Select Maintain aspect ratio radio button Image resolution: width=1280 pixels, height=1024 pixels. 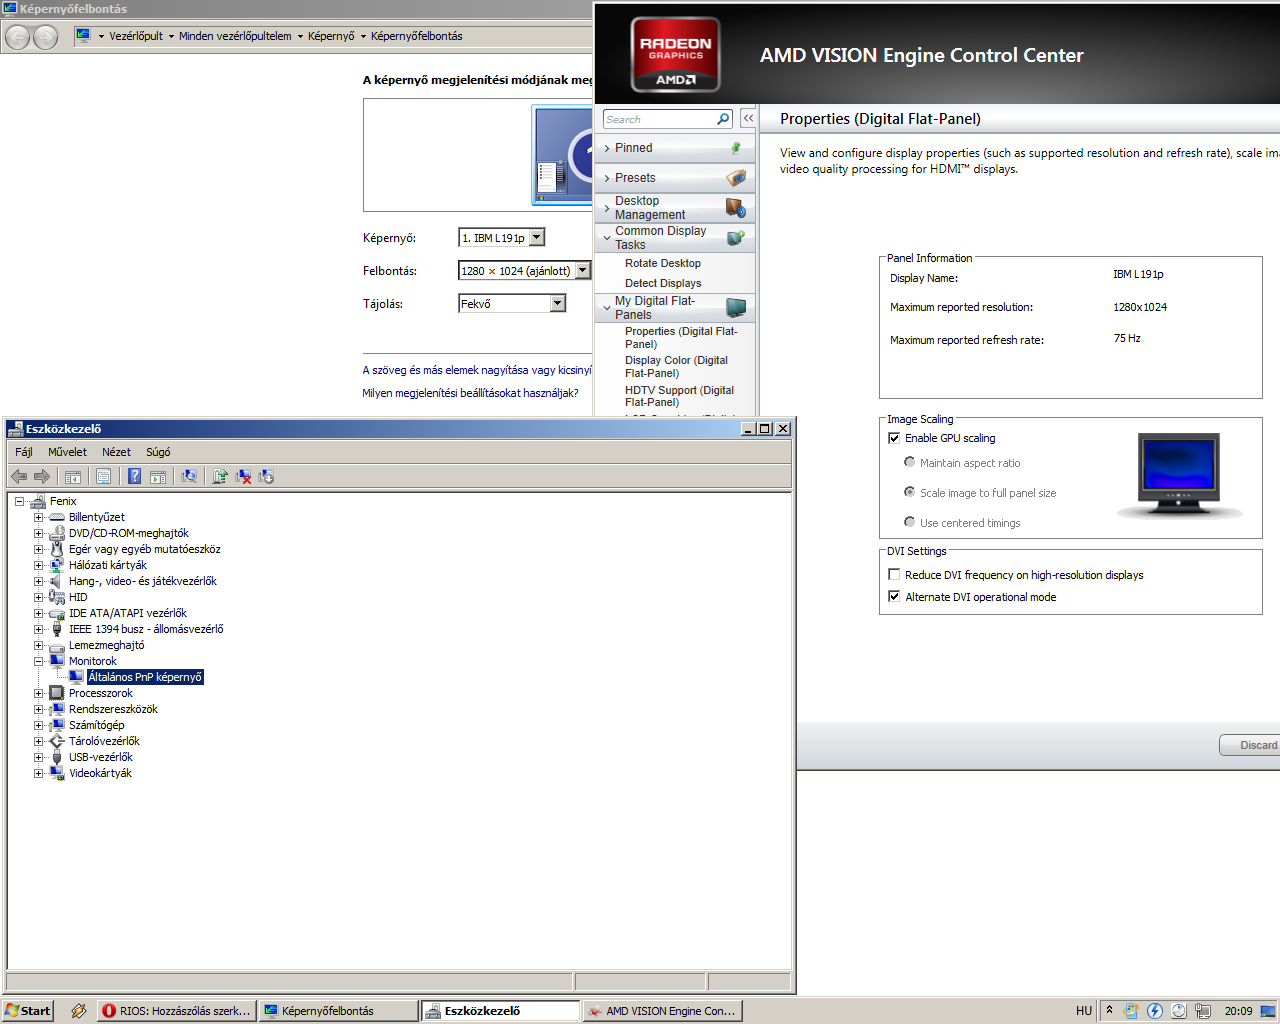click(x=909, y=462)
